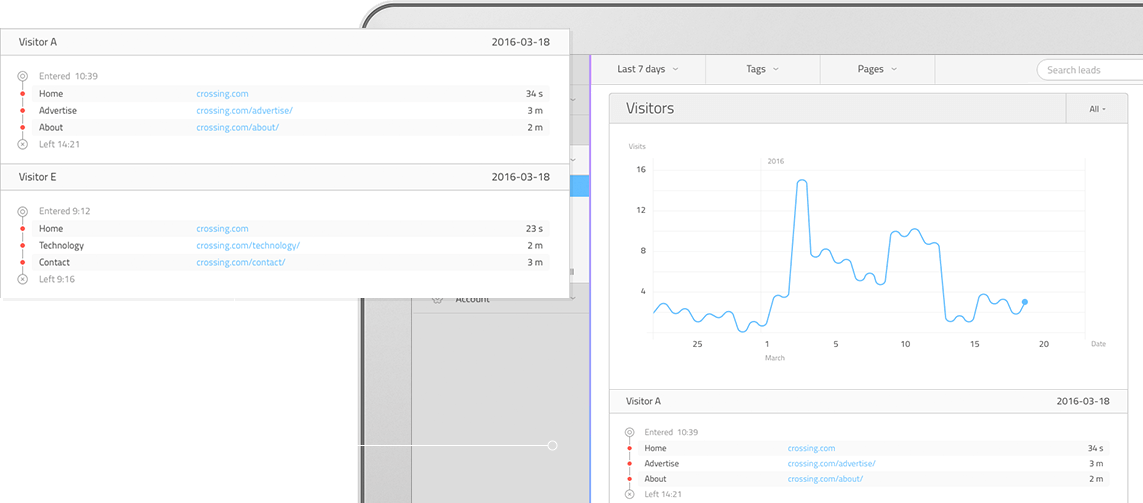This screenshot has width=1143, height=503.
Task: Select the About red marker in dashboard Visitor A panel
Action: point(629,479)
